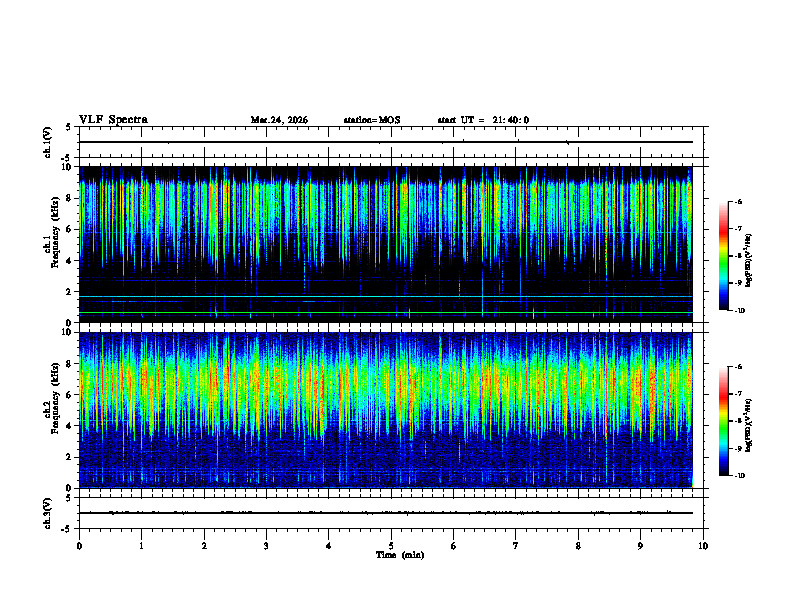This screenshot has width=792, height=612.
Task: Click the "VLF Spectra" plot title
Action: pos(113,120)
